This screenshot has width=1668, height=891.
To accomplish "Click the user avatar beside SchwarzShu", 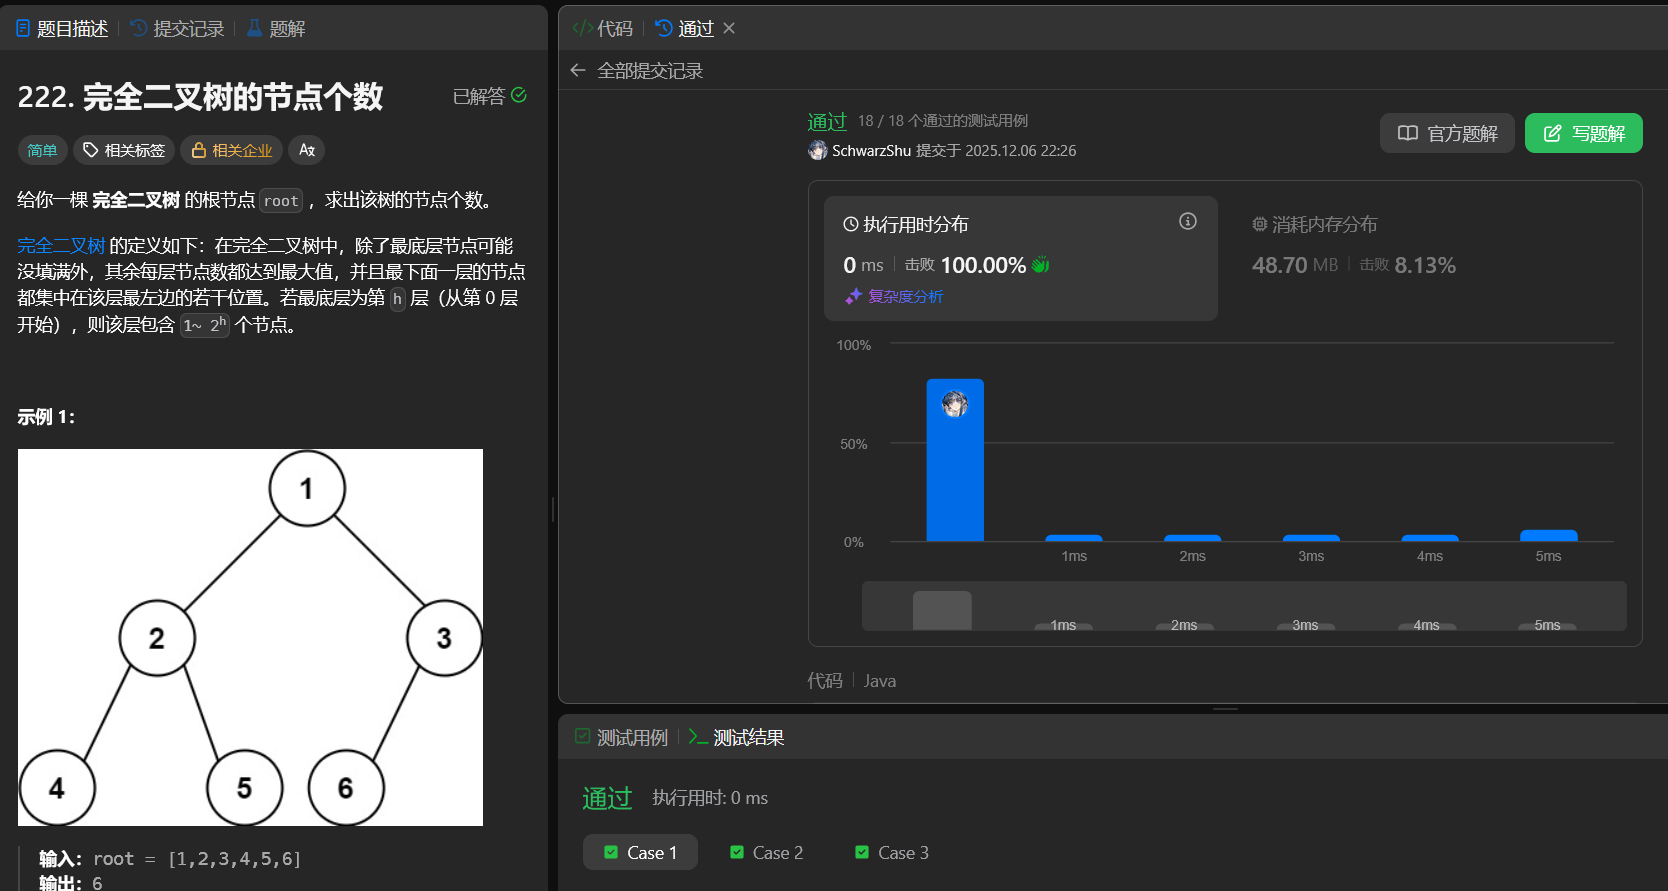I will pyautogui.click(x=817, y=150).
